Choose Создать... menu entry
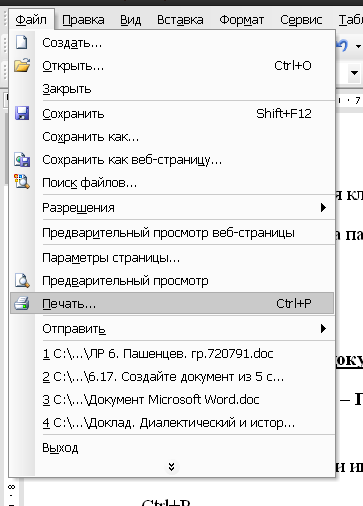The height and width of the screenshot is (506, 363). coord(172,43)
